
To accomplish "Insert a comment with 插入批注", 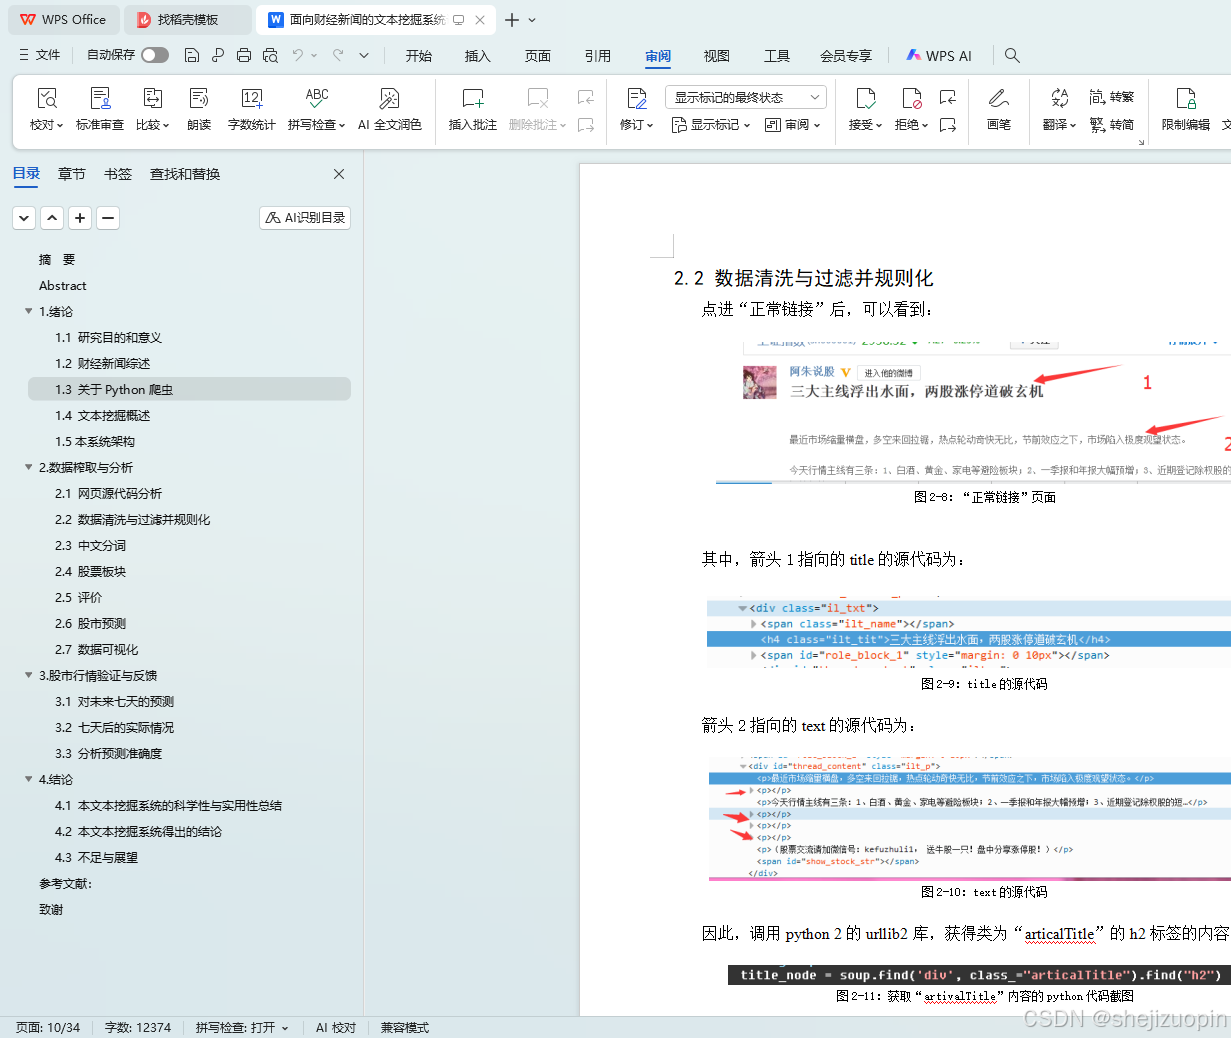I will 472,109.
